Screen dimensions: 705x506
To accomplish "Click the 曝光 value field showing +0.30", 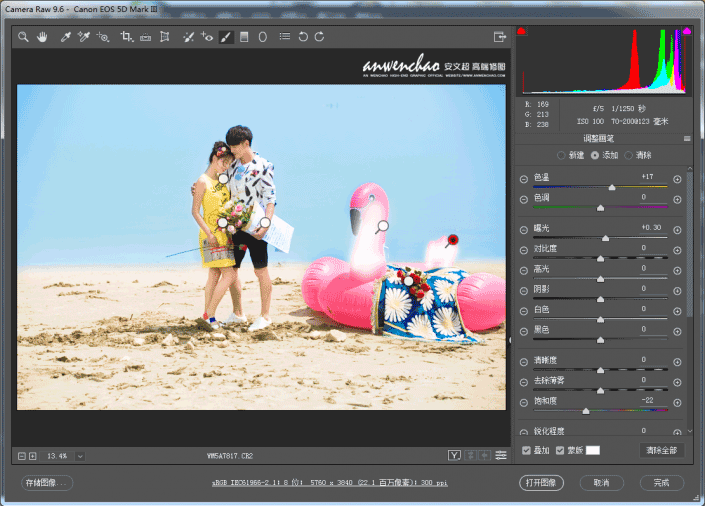I will click(x=651, y=228).
